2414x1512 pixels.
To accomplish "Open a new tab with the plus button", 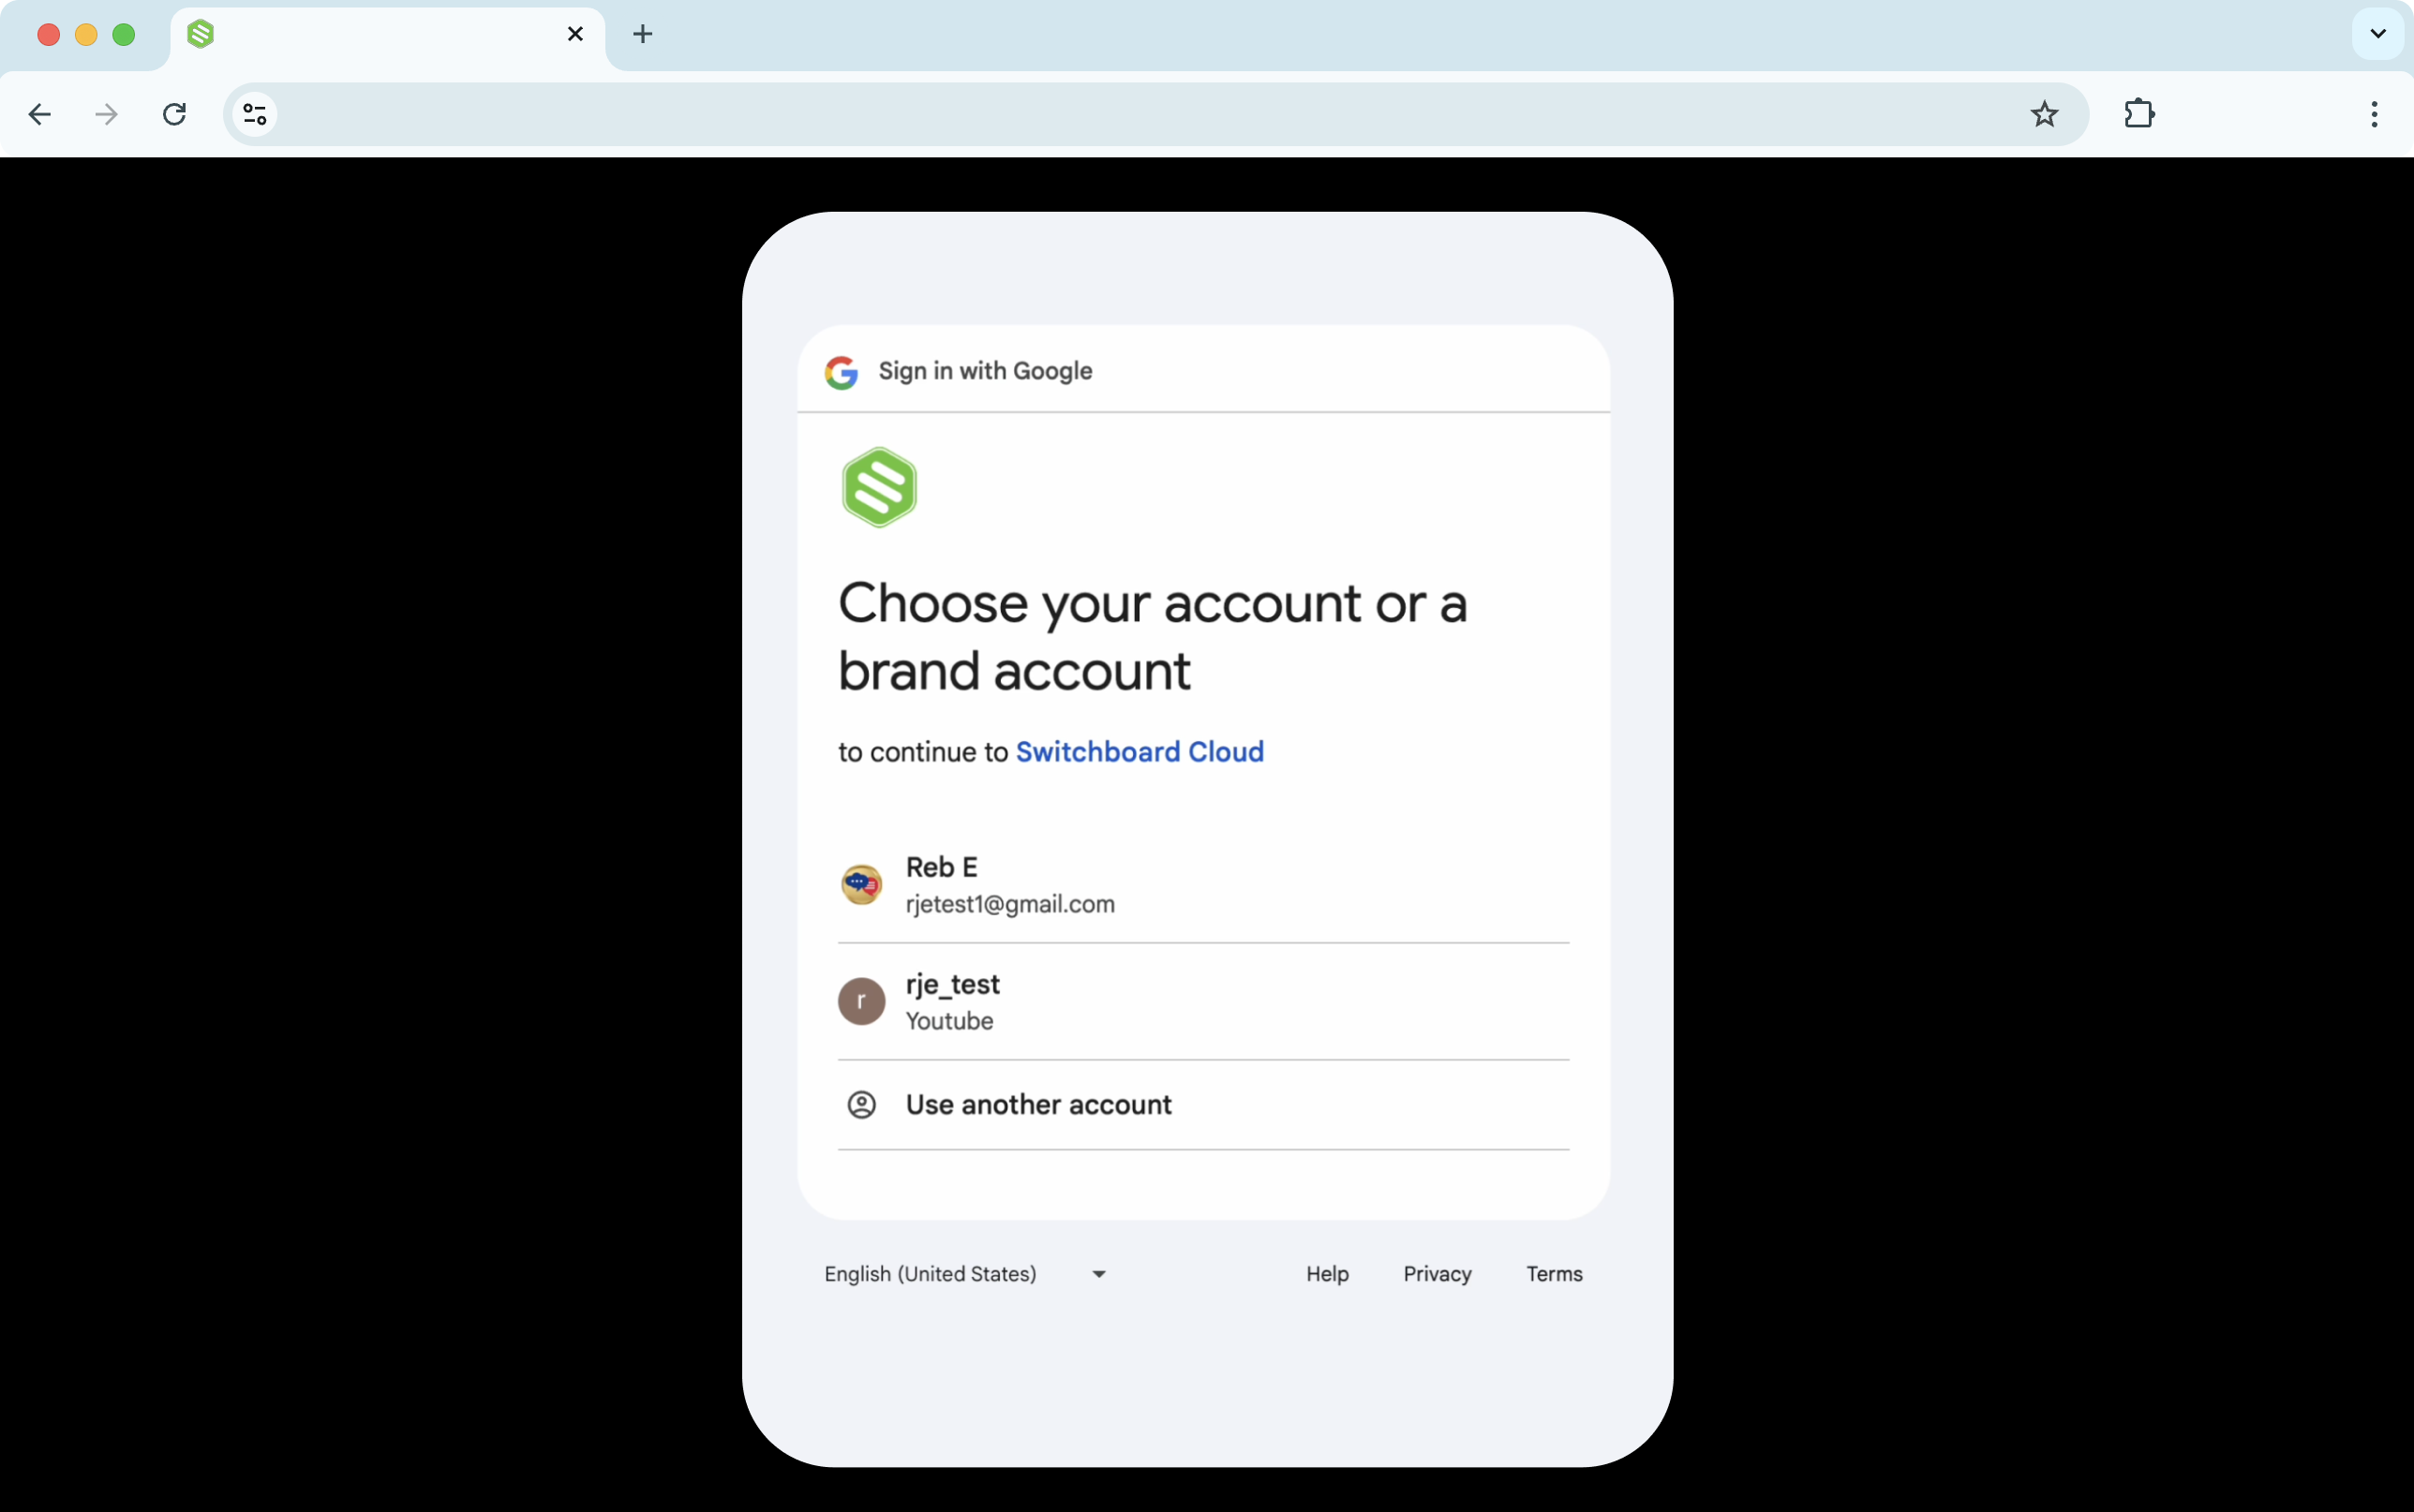I will tap(643, 34).
